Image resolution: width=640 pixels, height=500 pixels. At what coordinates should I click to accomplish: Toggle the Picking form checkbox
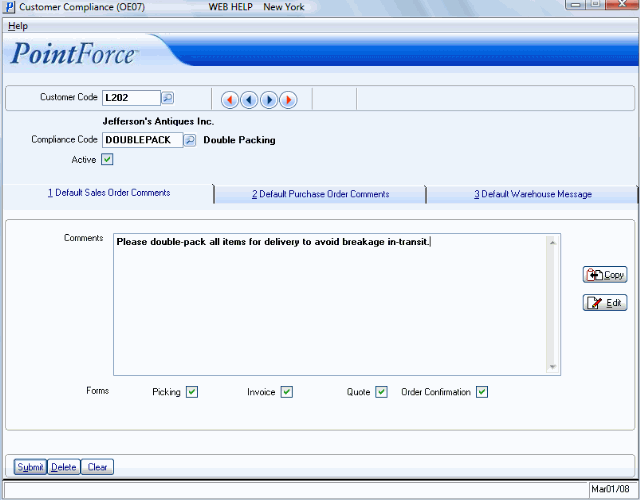coord(192,392)
